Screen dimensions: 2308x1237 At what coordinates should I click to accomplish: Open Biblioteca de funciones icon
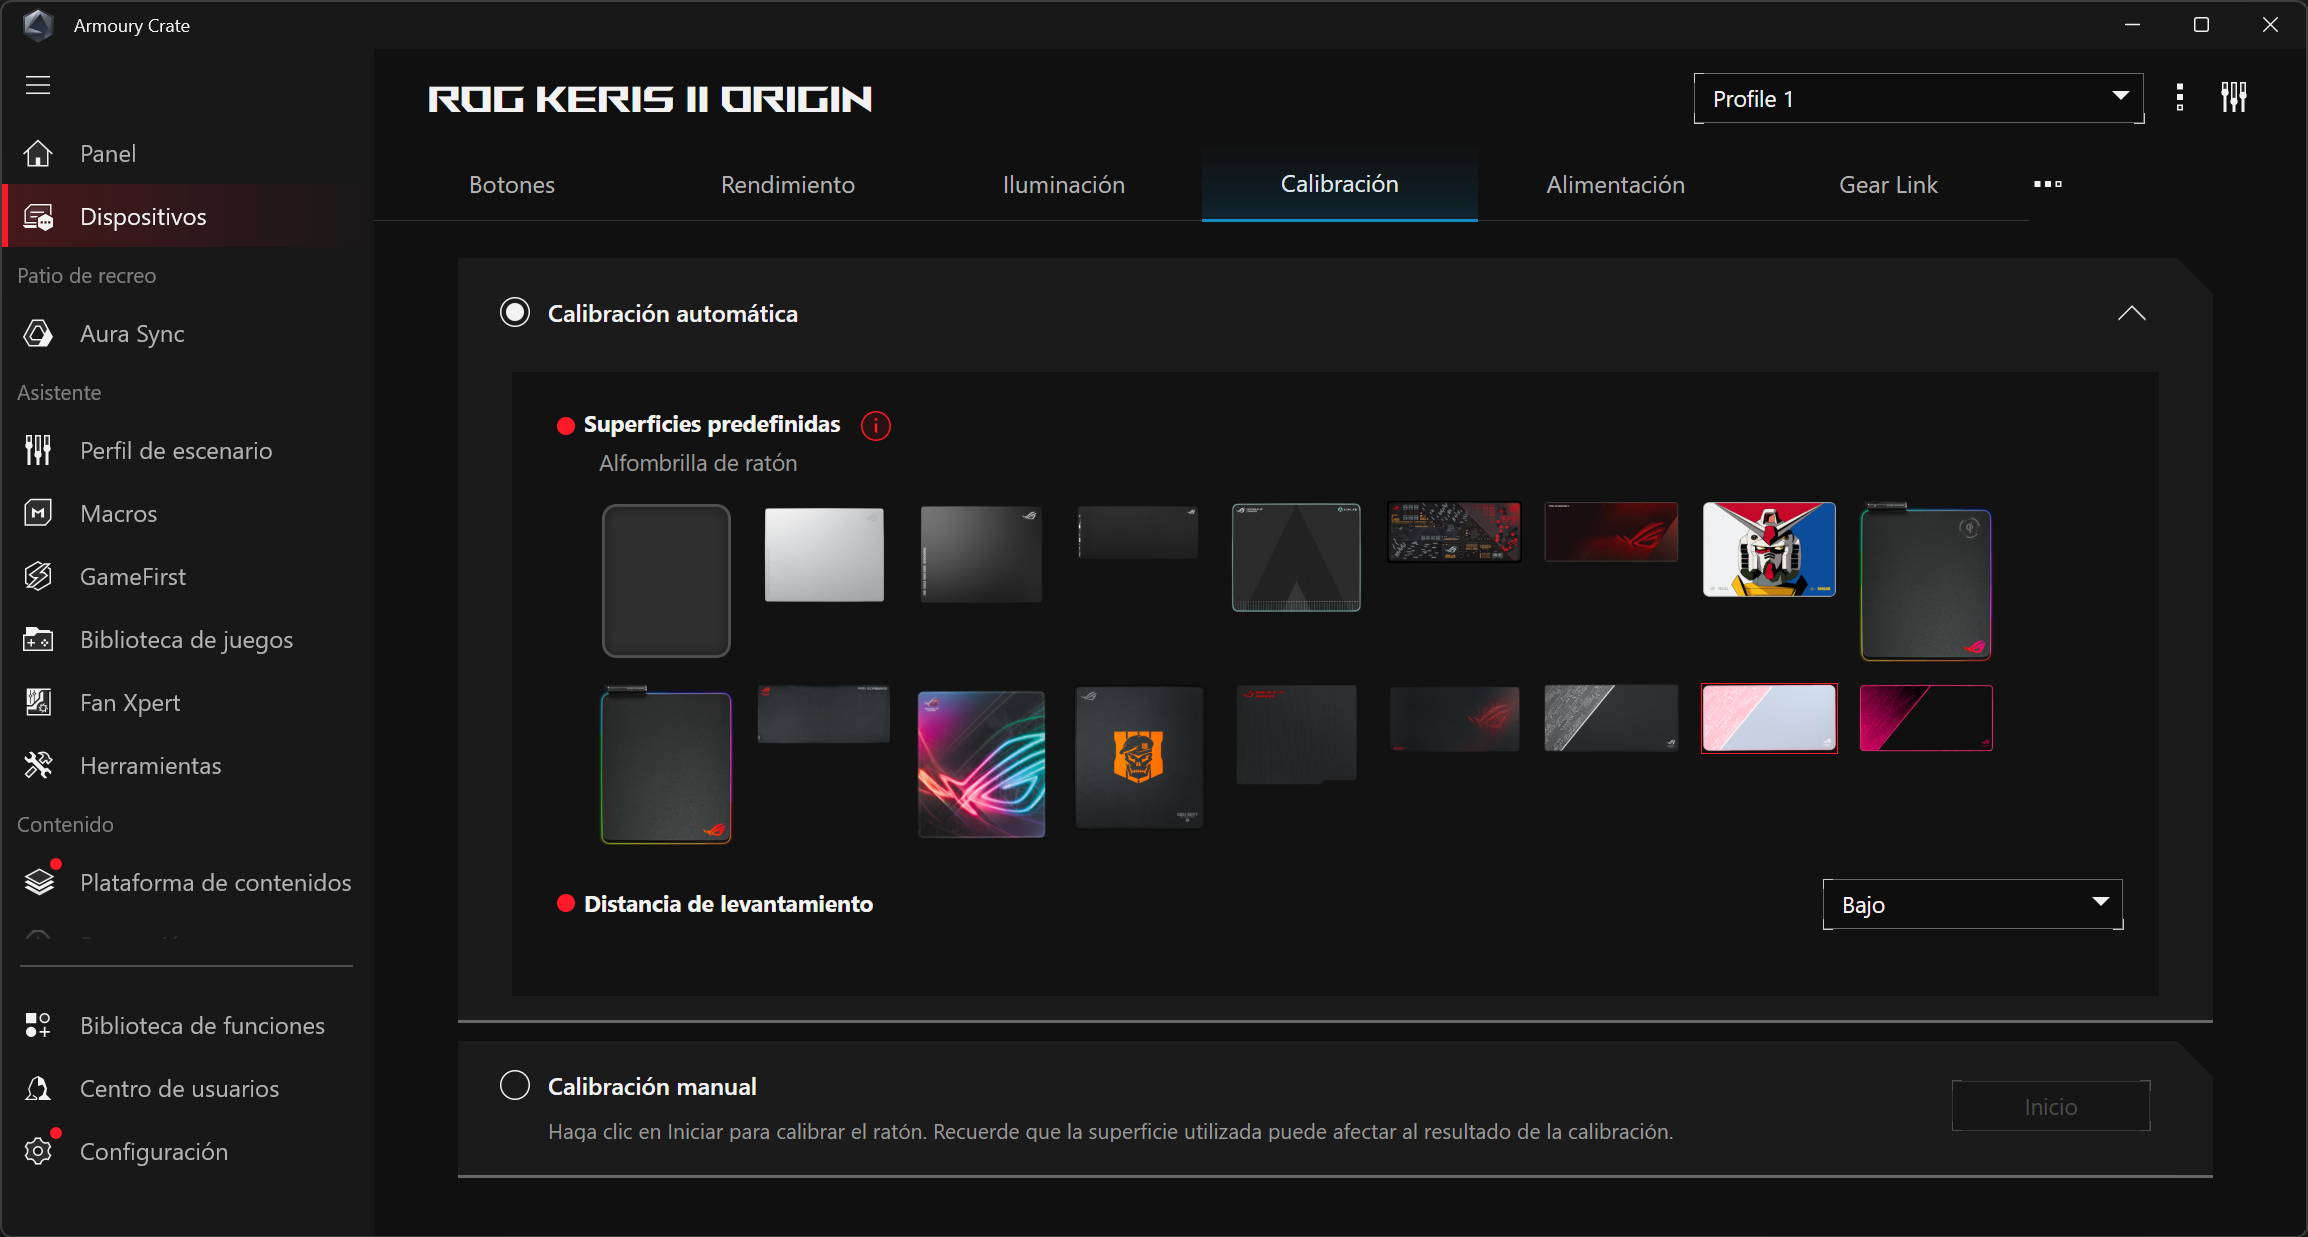click(x=38, y=1026)
